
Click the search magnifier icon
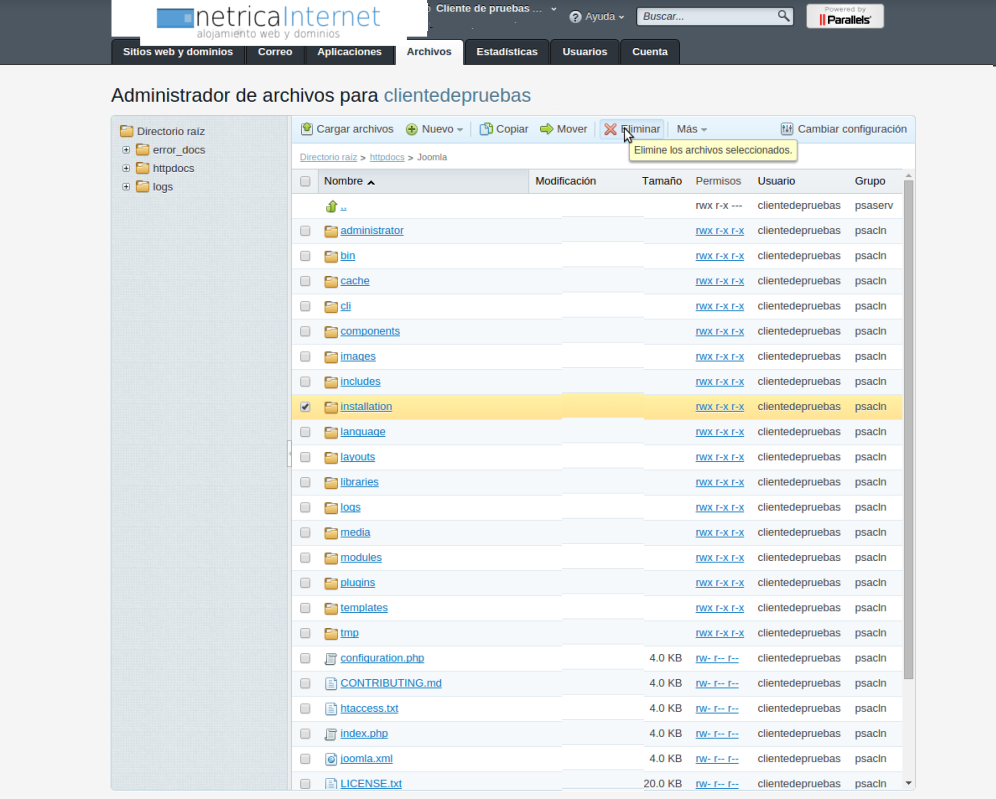pos(784,16)
